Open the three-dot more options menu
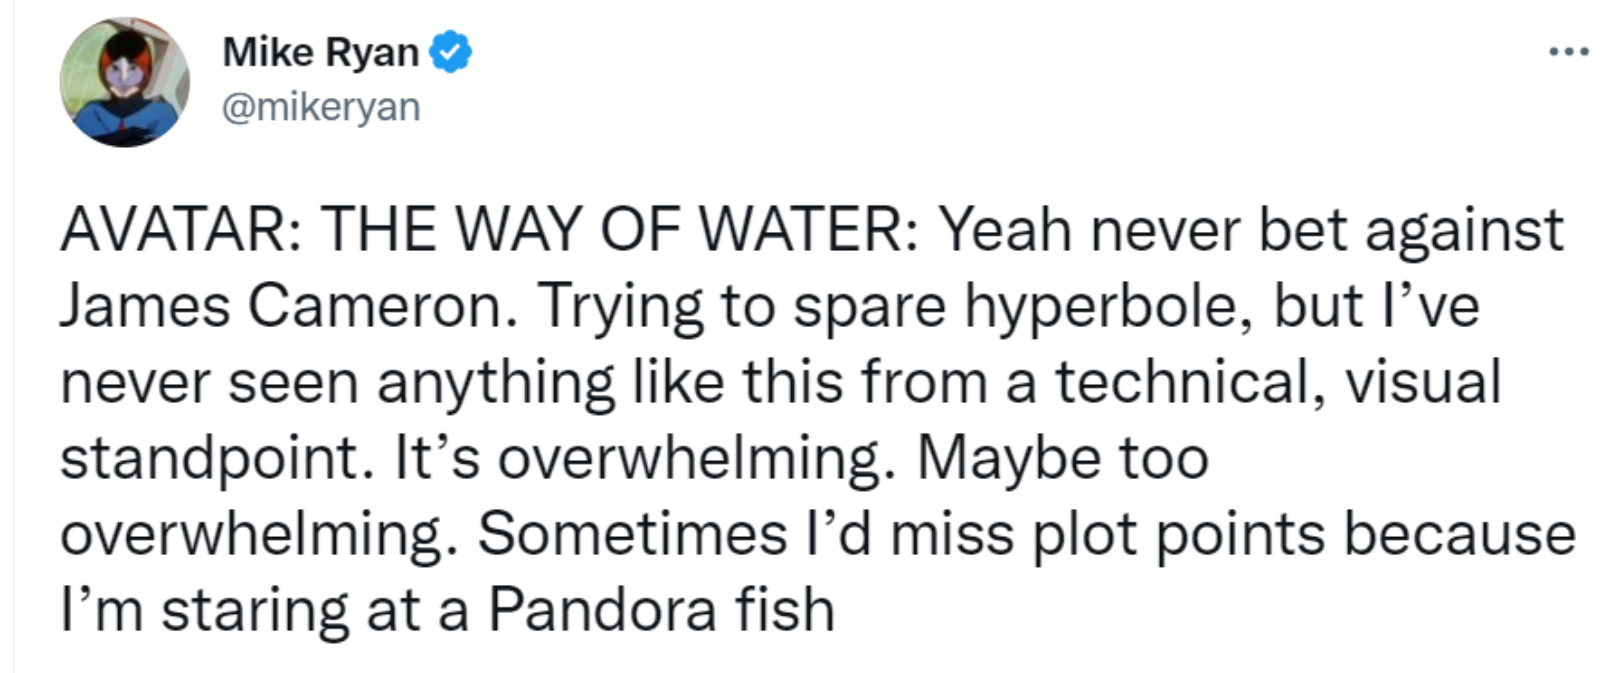 (1568, 52)
